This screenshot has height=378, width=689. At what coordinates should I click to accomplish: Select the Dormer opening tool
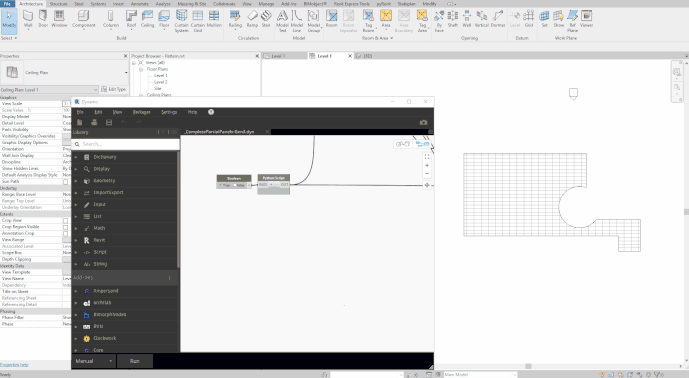point(498,19)
